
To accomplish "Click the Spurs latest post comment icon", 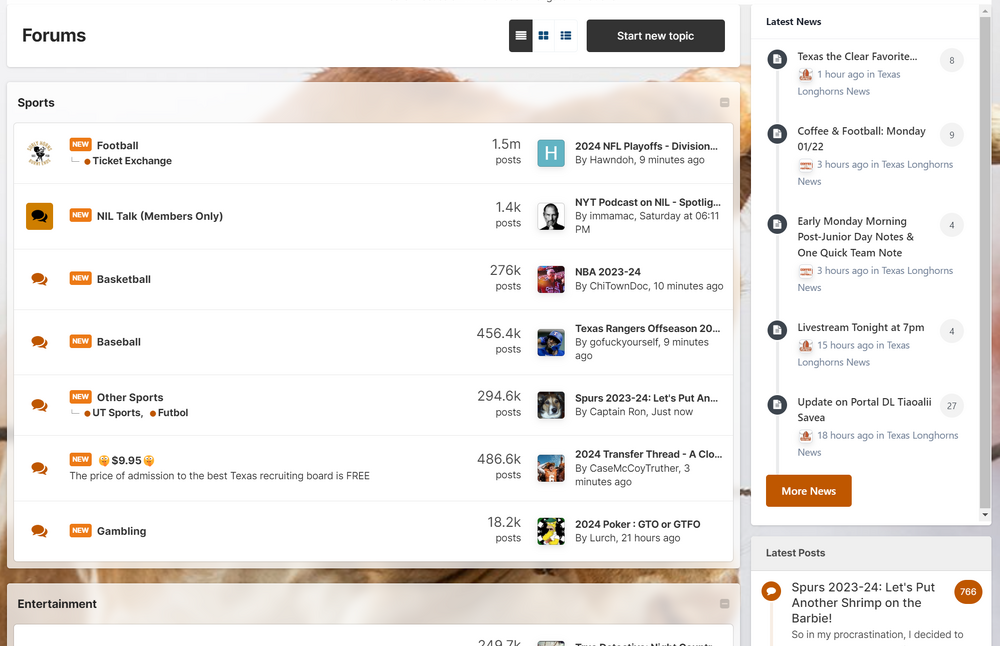I will pos(771,591).
